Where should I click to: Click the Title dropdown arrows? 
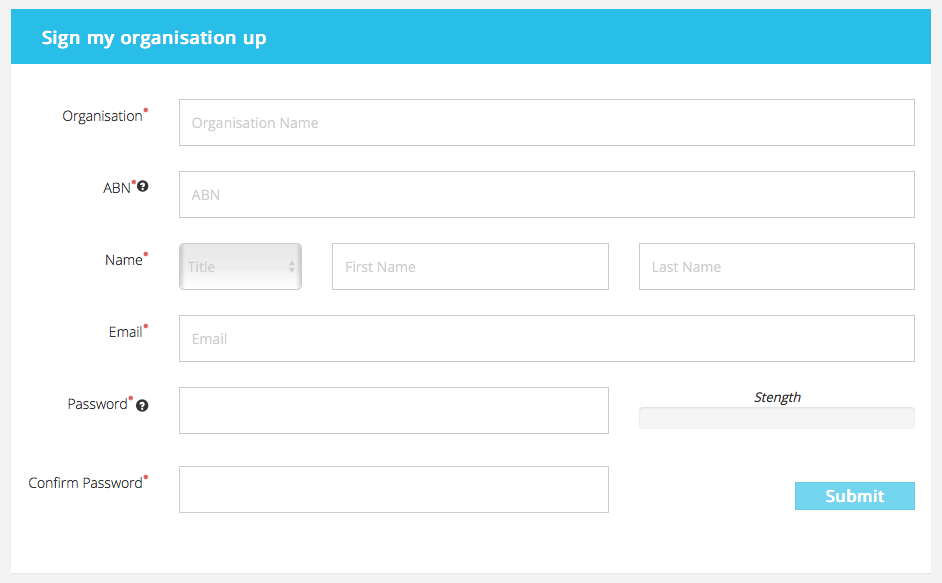tap(291, 266)
